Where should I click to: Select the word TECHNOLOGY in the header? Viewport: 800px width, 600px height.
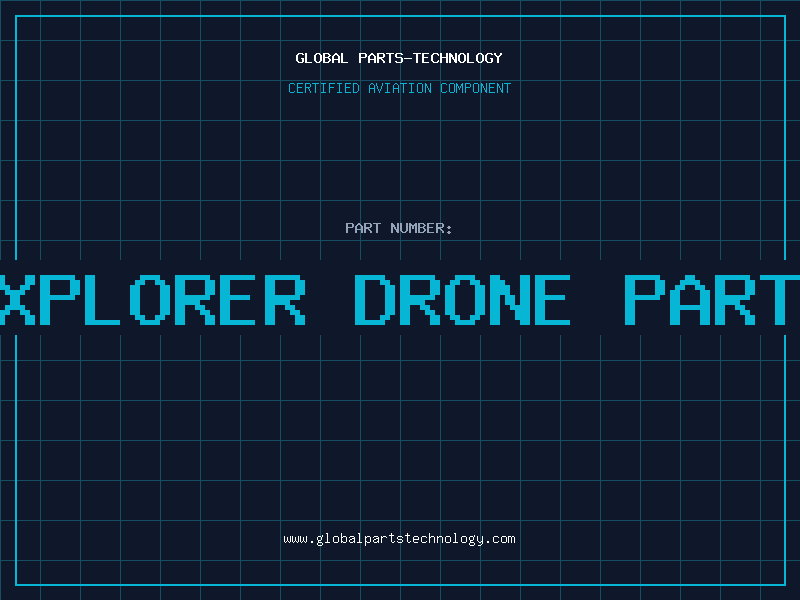click(458, 58)
